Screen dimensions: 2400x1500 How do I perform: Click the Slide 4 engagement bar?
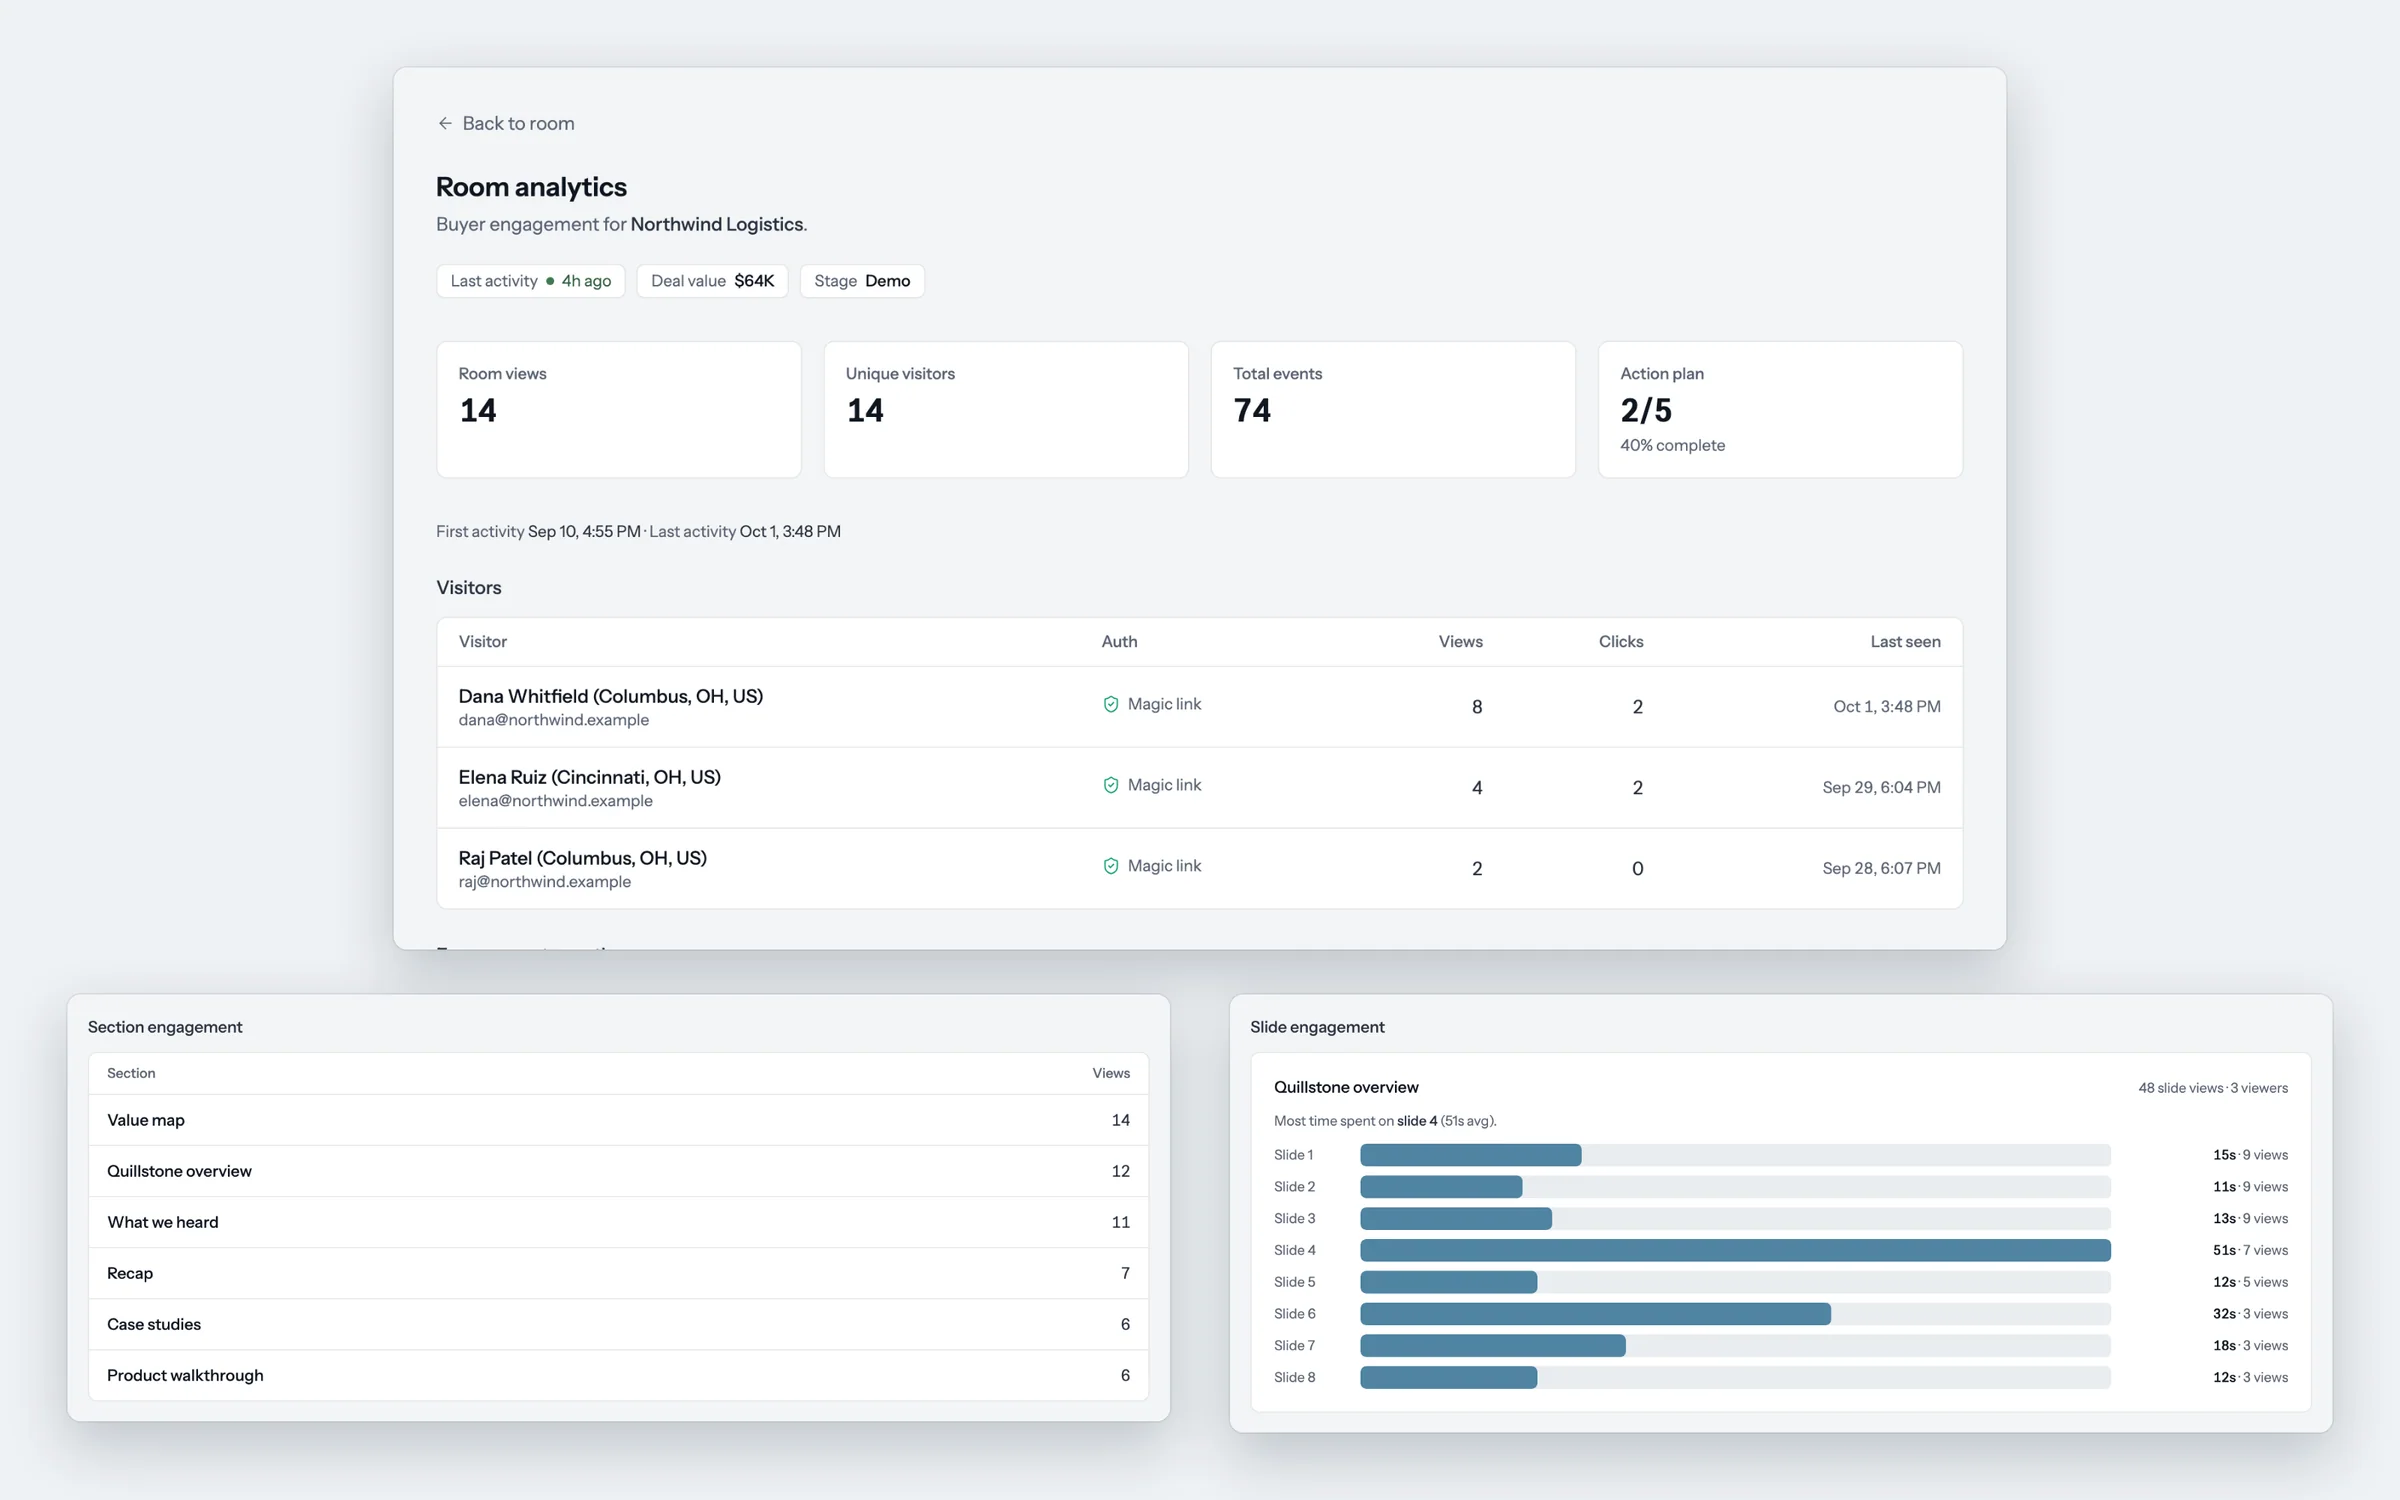(1735, 1250)
